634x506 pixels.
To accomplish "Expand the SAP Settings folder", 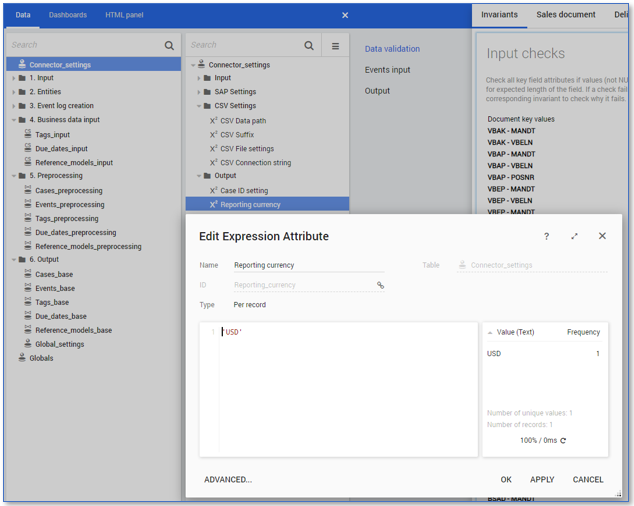I will (x=198, y=92).
